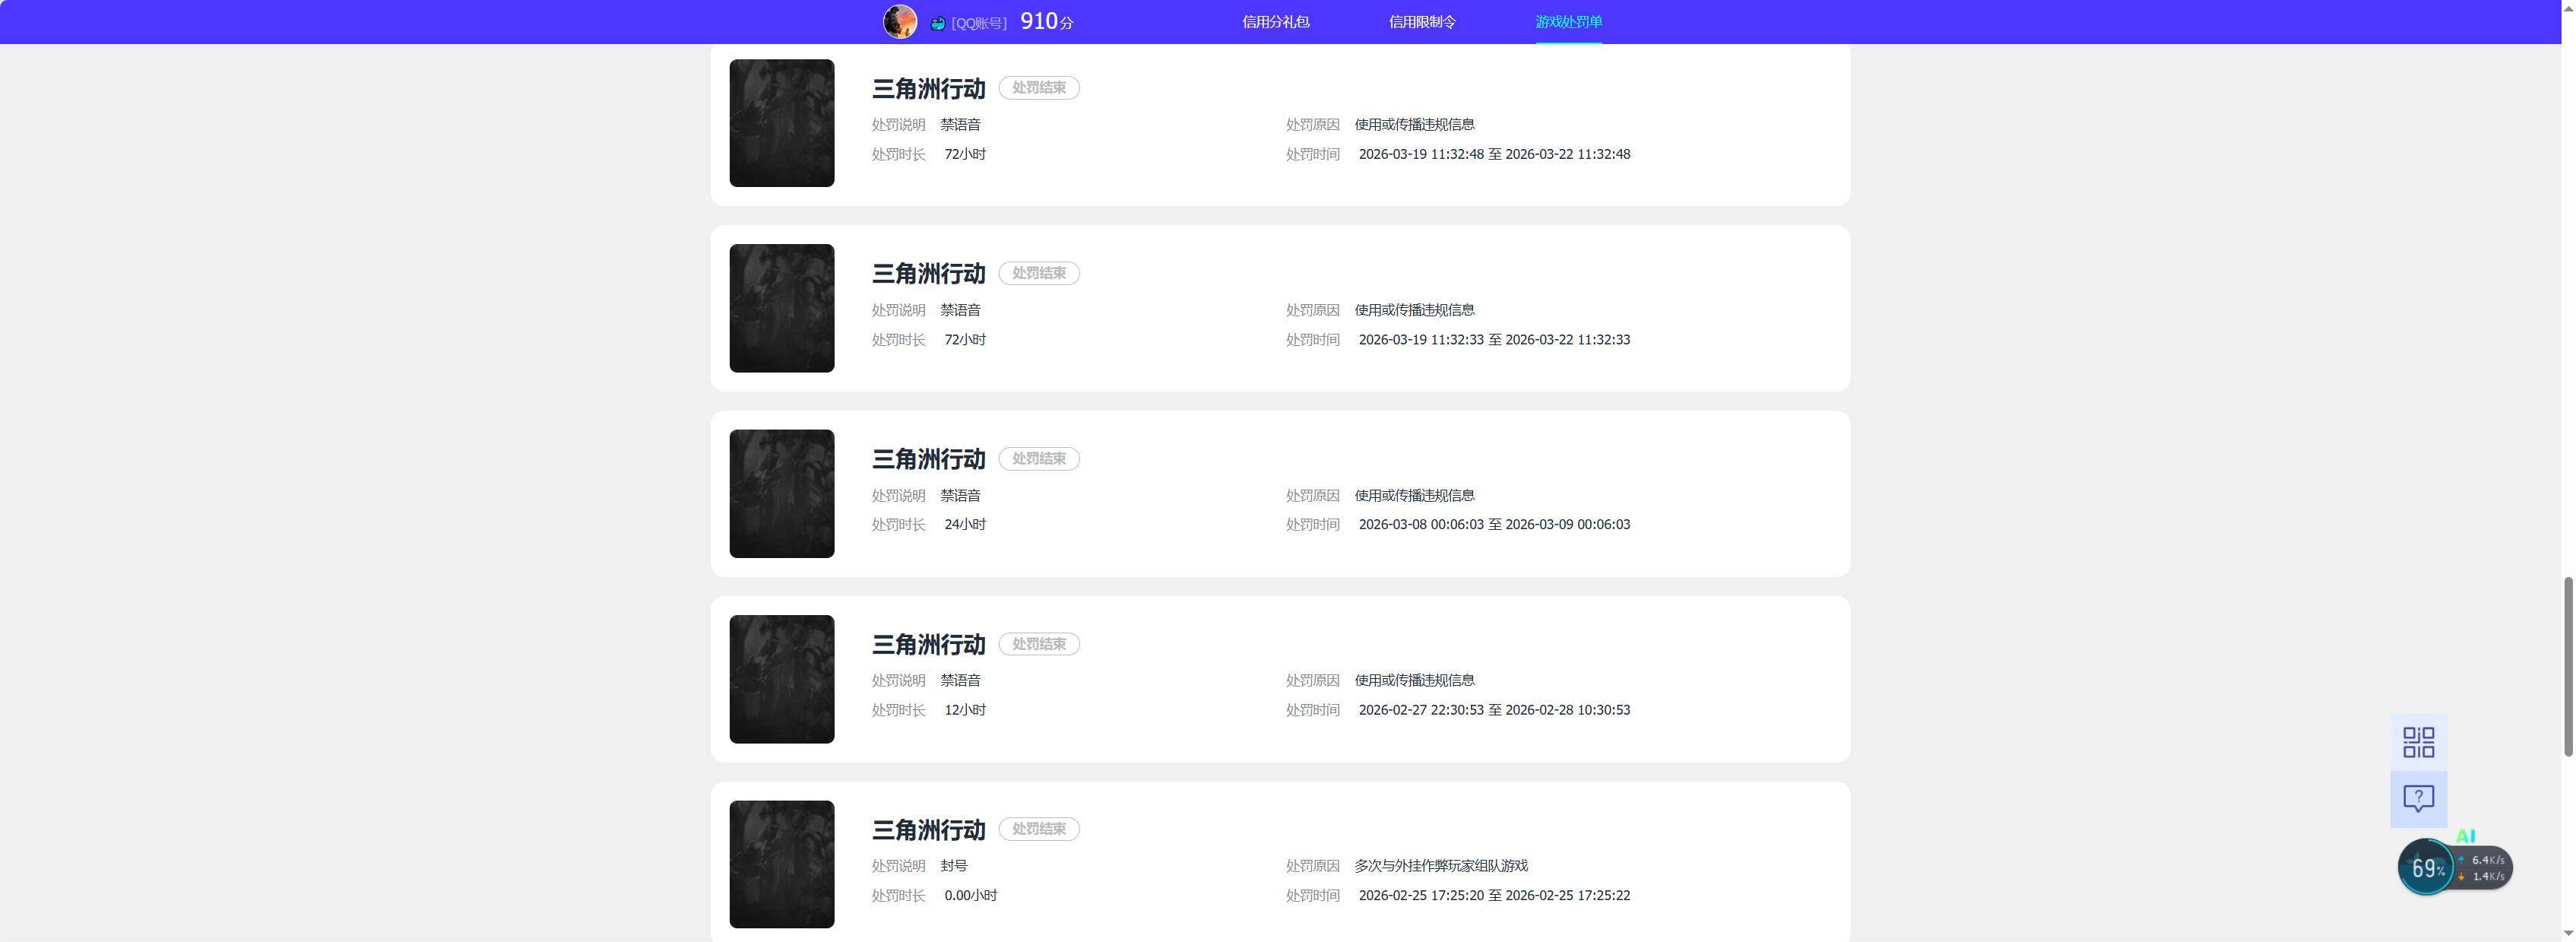The image size is (2576, 942).
Task: Click 使用或传播违规信息 reason in 24小时 record
Action: pyautogui.click(x=1414, y=495)
